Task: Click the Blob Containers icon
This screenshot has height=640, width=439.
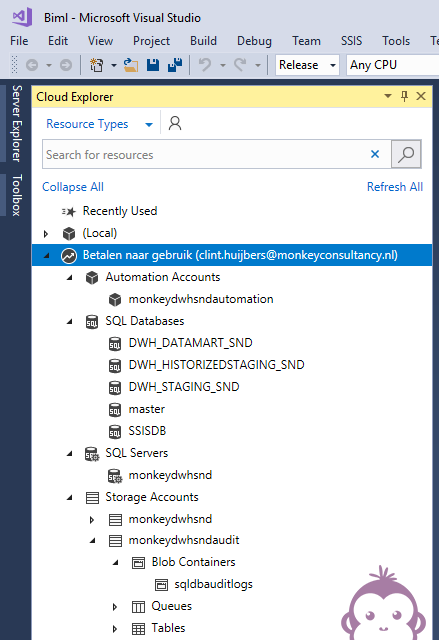Action: pyautogui.click(x=138, y=563)
